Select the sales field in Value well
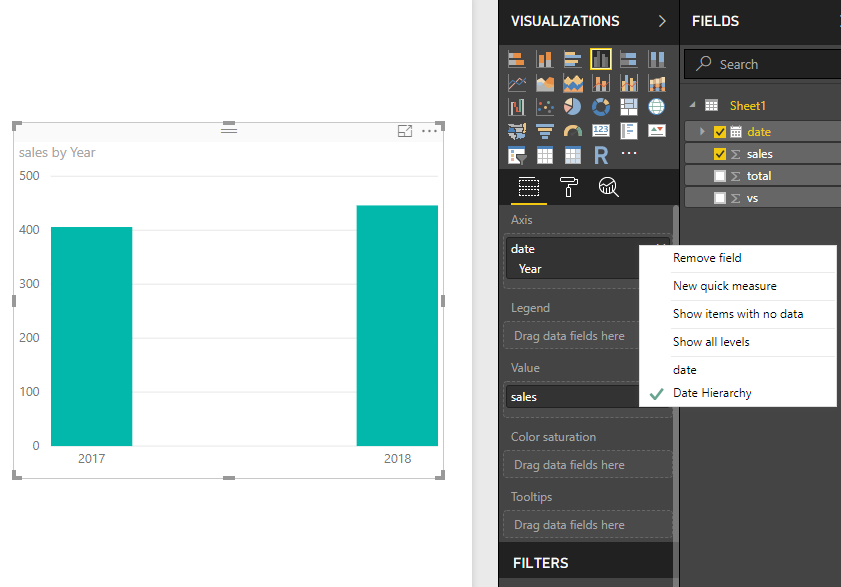 click(572, 397)
